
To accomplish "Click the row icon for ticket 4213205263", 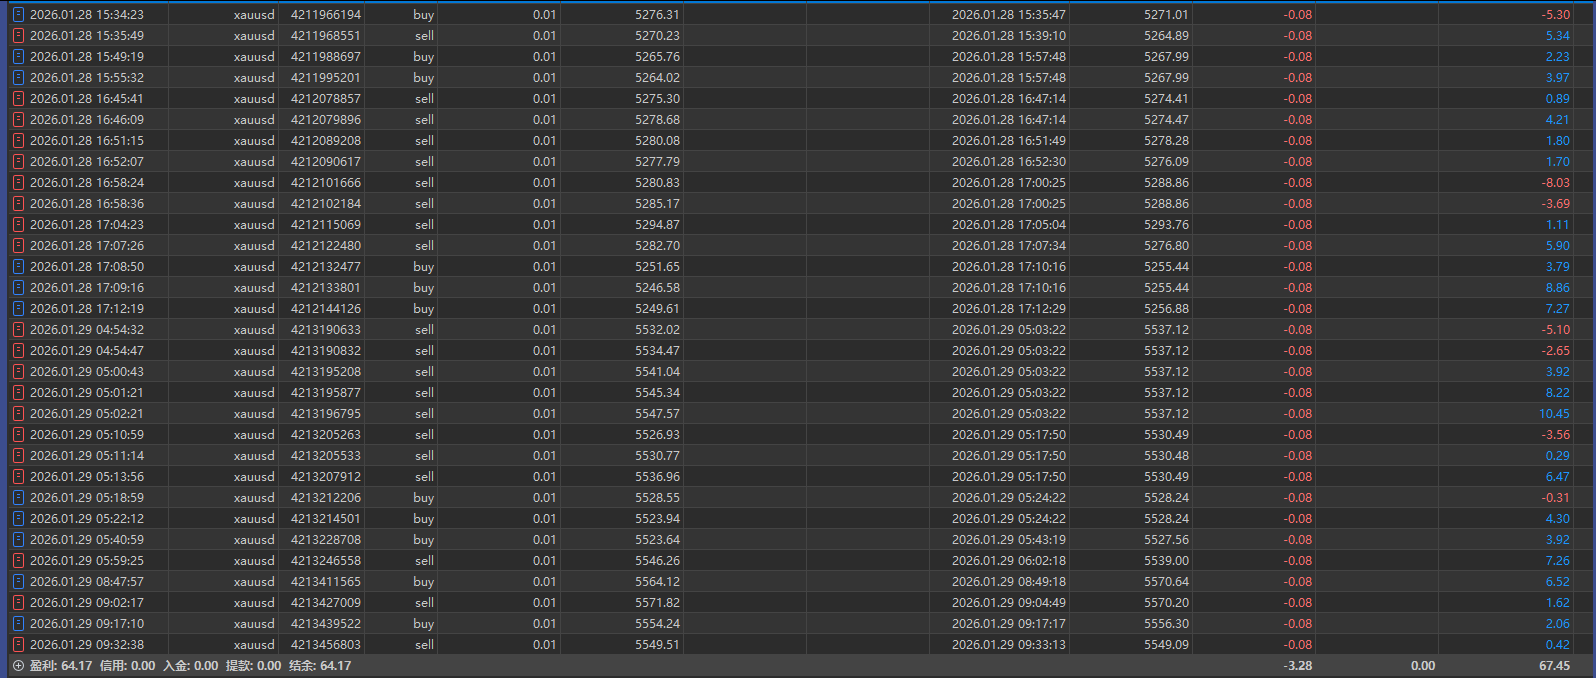I will [18, 435].
